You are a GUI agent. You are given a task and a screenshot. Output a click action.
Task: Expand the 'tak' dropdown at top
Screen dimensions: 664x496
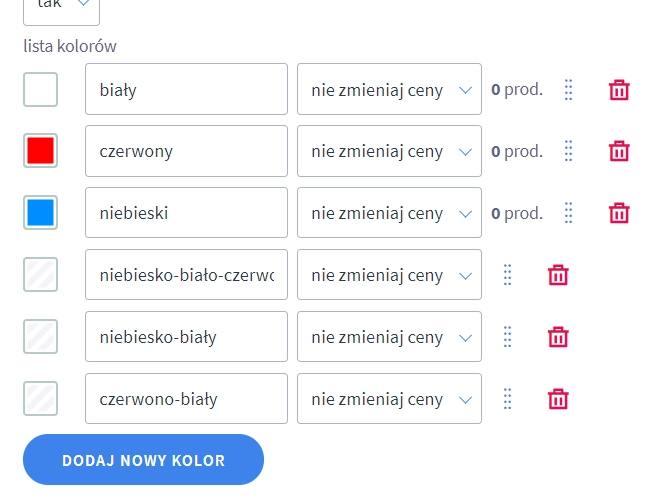[x=61, y=8]
